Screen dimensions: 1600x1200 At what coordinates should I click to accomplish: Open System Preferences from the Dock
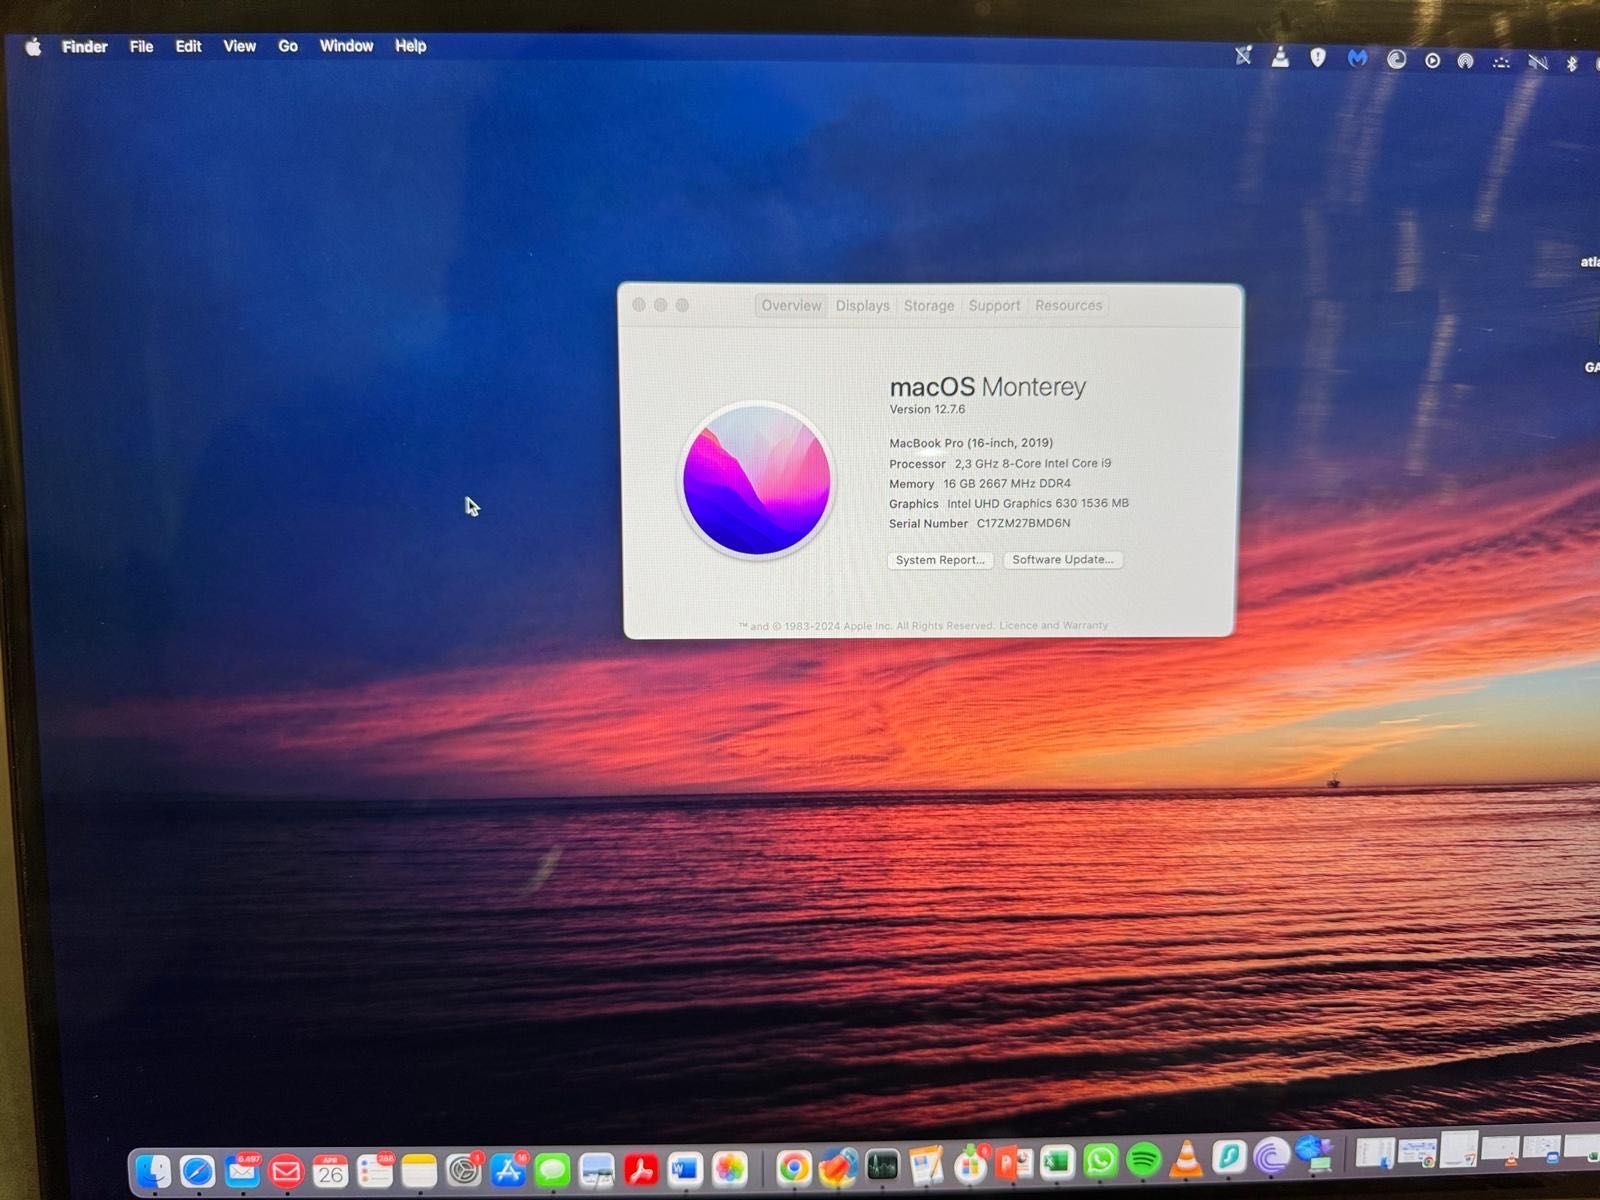[x=463, y=1168]
